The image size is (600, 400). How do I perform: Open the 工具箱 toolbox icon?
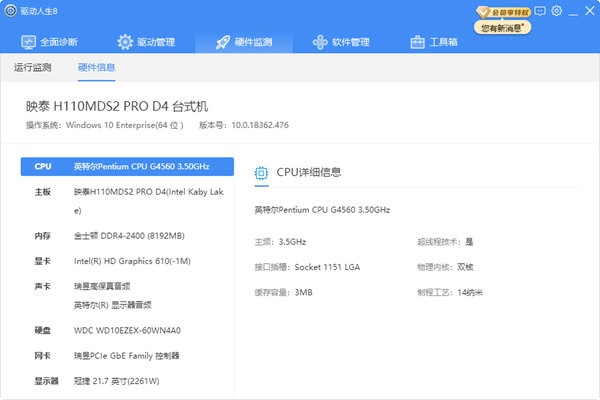pos(418,42)
